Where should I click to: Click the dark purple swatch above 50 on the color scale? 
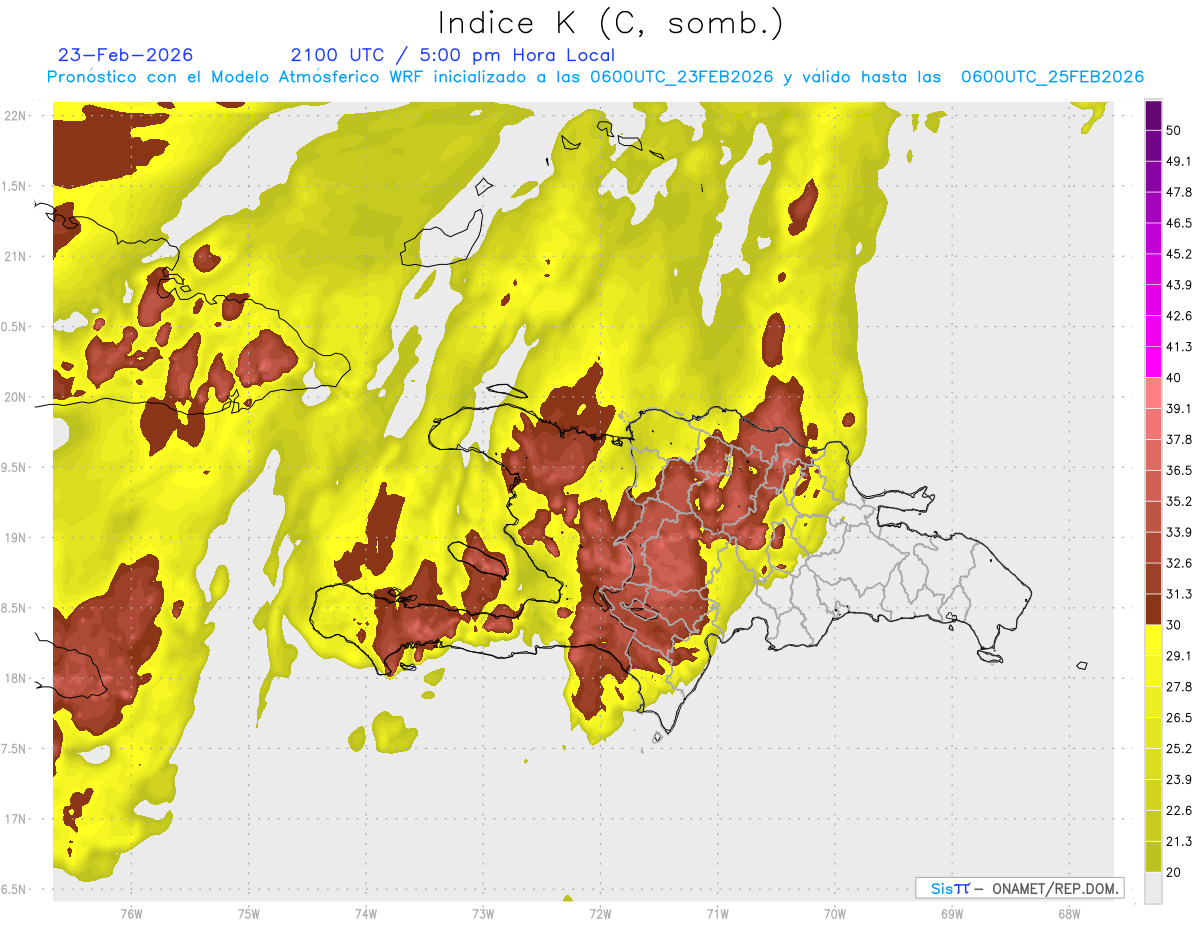(1153, 115)
